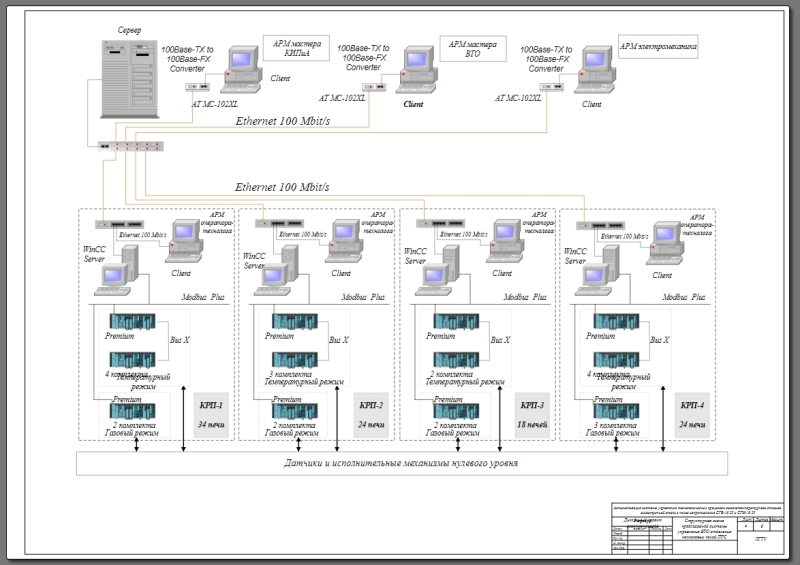
Task: Click the drawing title block stamp
Action: [697, 528]
